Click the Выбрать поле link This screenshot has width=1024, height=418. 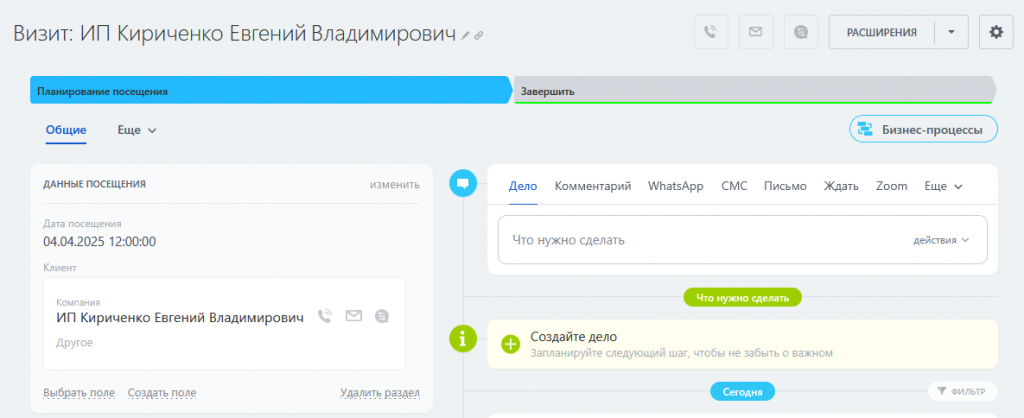[79, 393]
